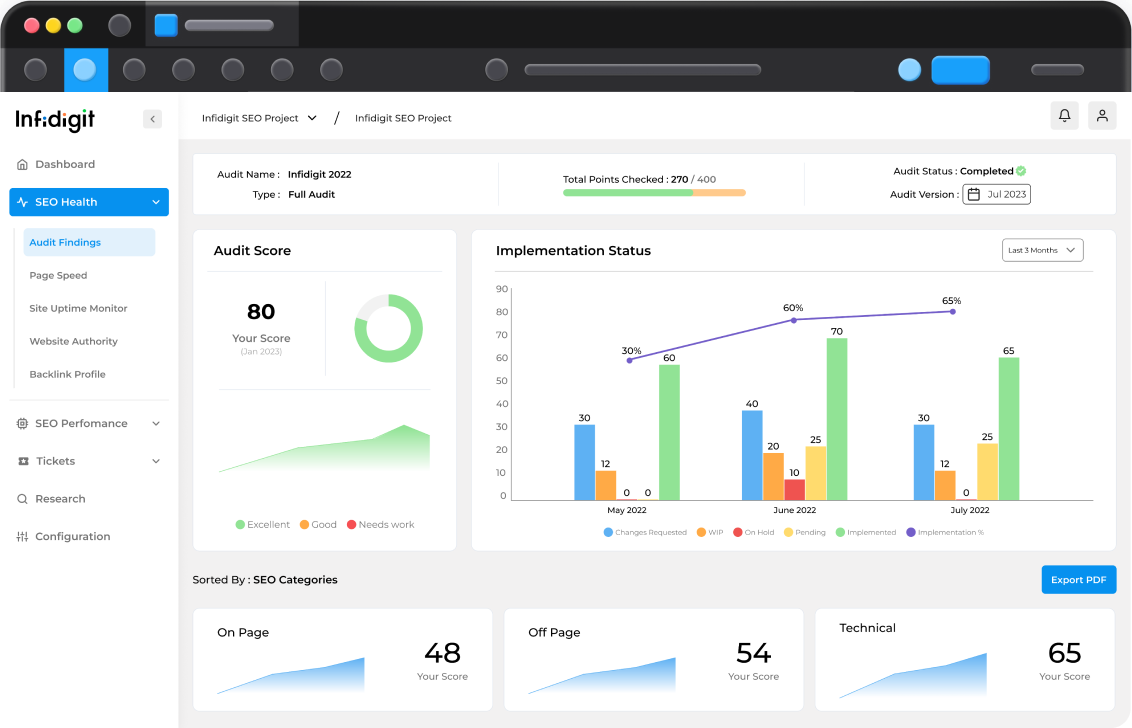Viewport: 1132px width, 728px height.
Task: Click the Total Points Checked progress bar
Action: (x=654, y=192)
